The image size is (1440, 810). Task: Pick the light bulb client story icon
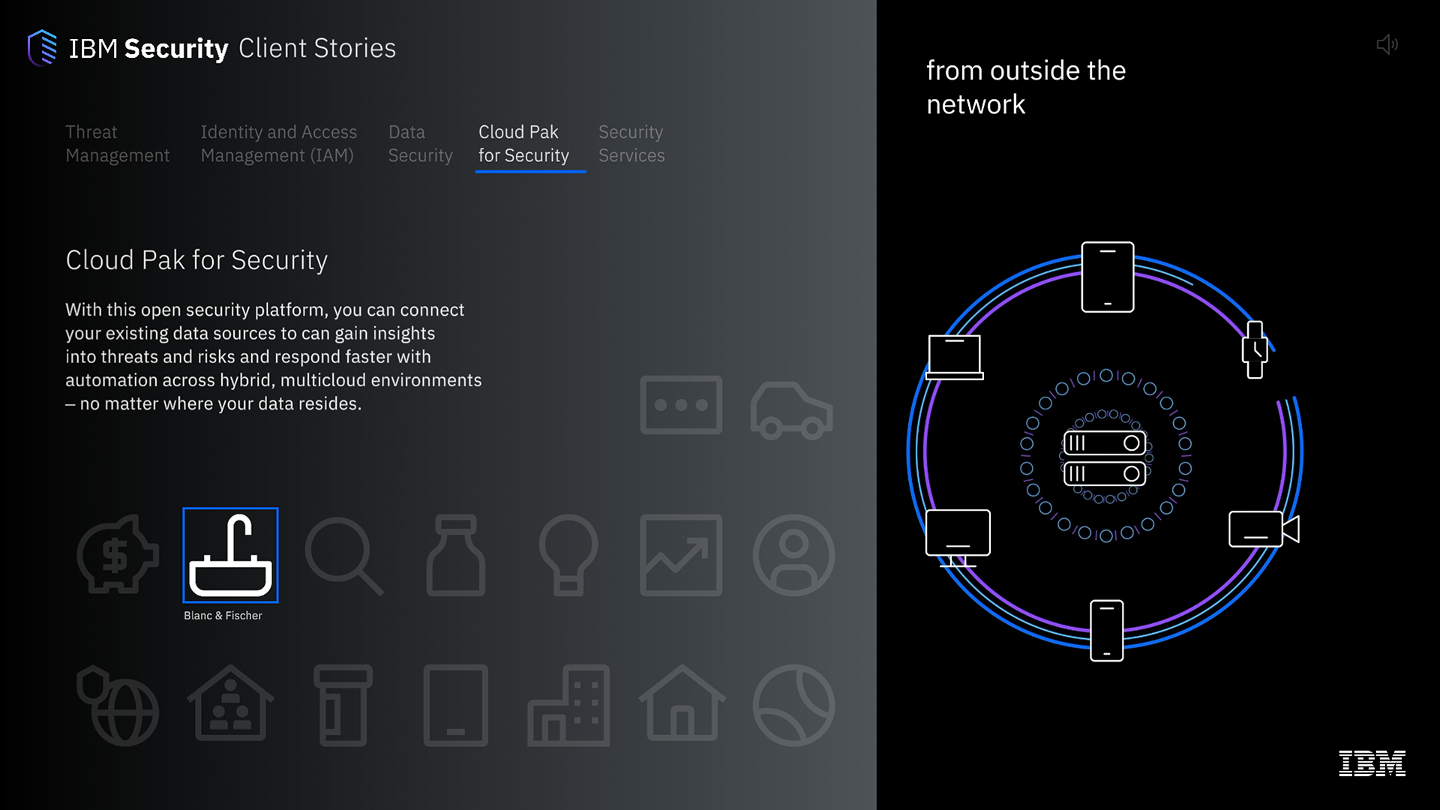tap(568, 555)
